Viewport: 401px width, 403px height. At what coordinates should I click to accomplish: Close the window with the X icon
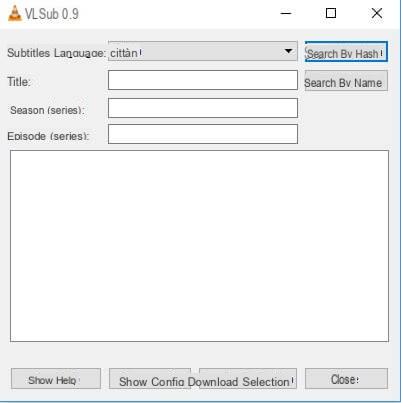coord(377,13)
